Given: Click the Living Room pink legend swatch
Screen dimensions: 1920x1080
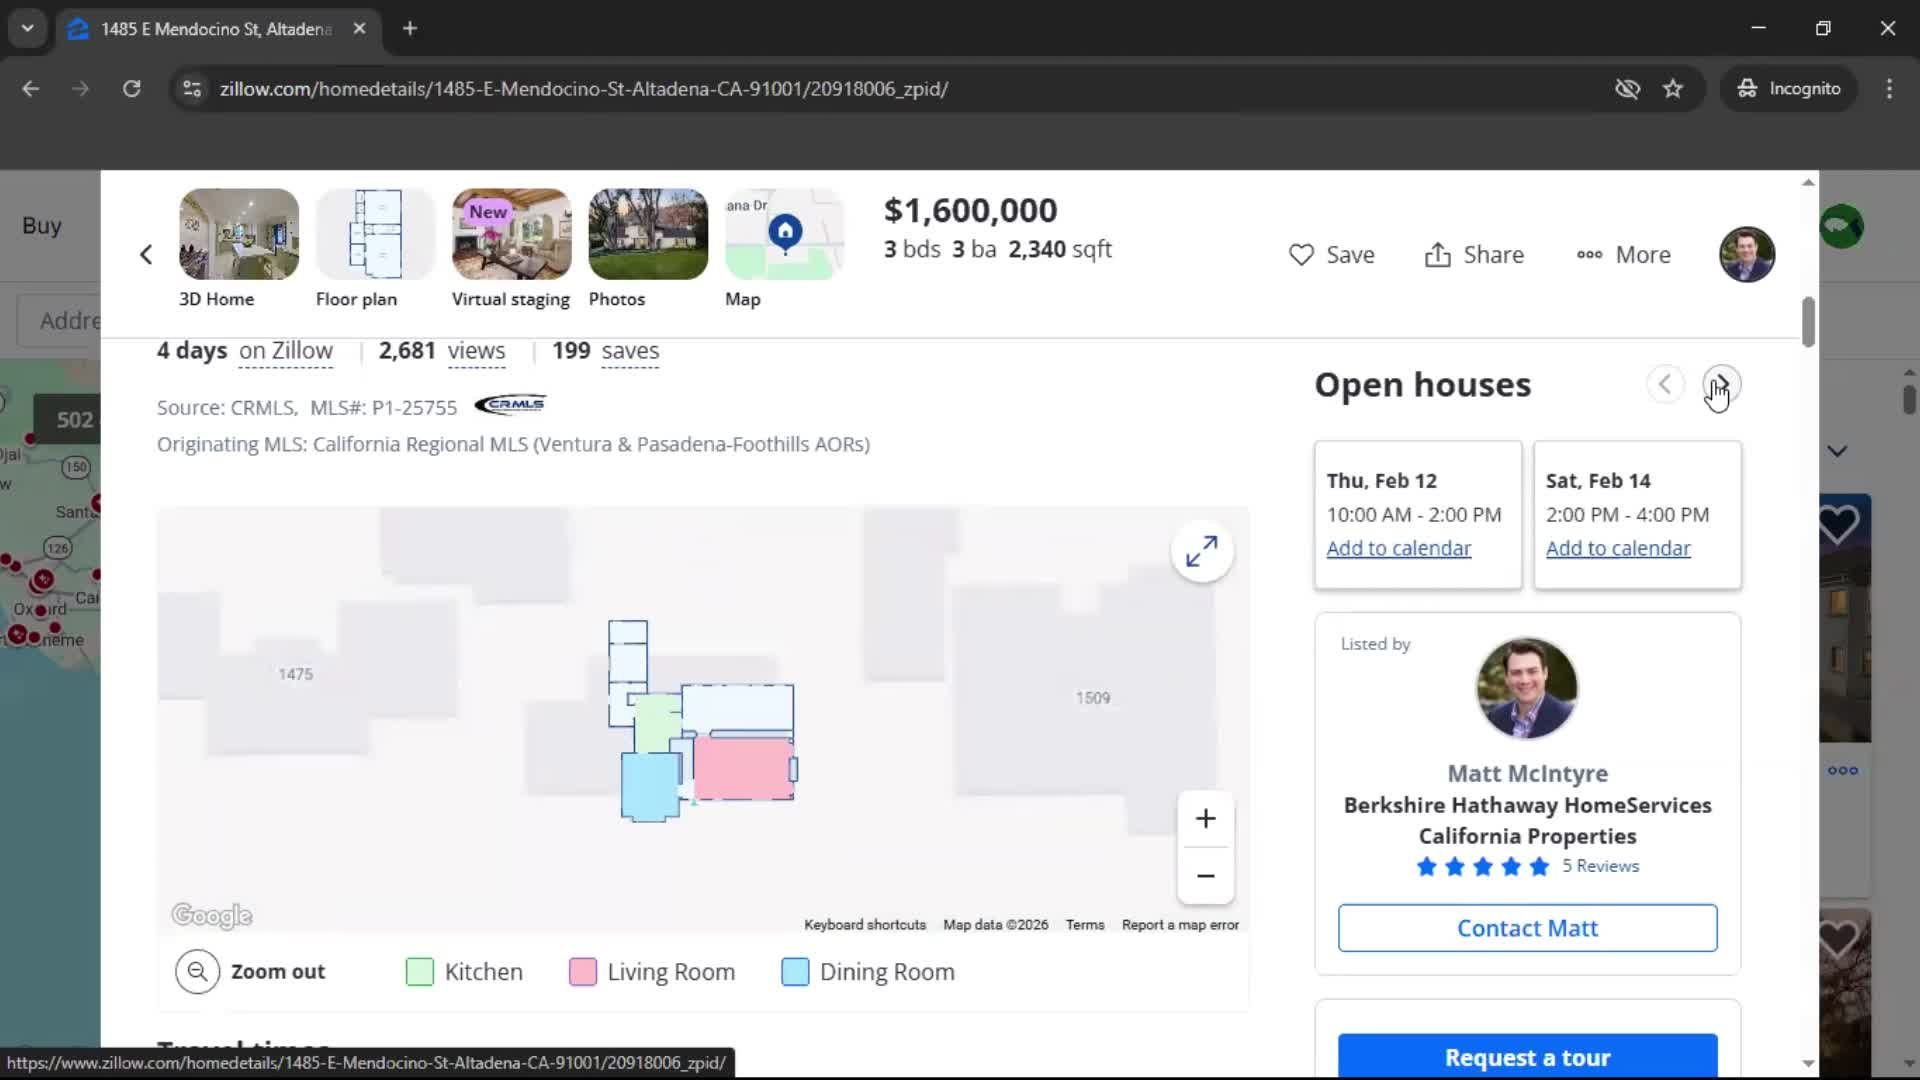Looking at the screenshot, I should click(583, 971).
